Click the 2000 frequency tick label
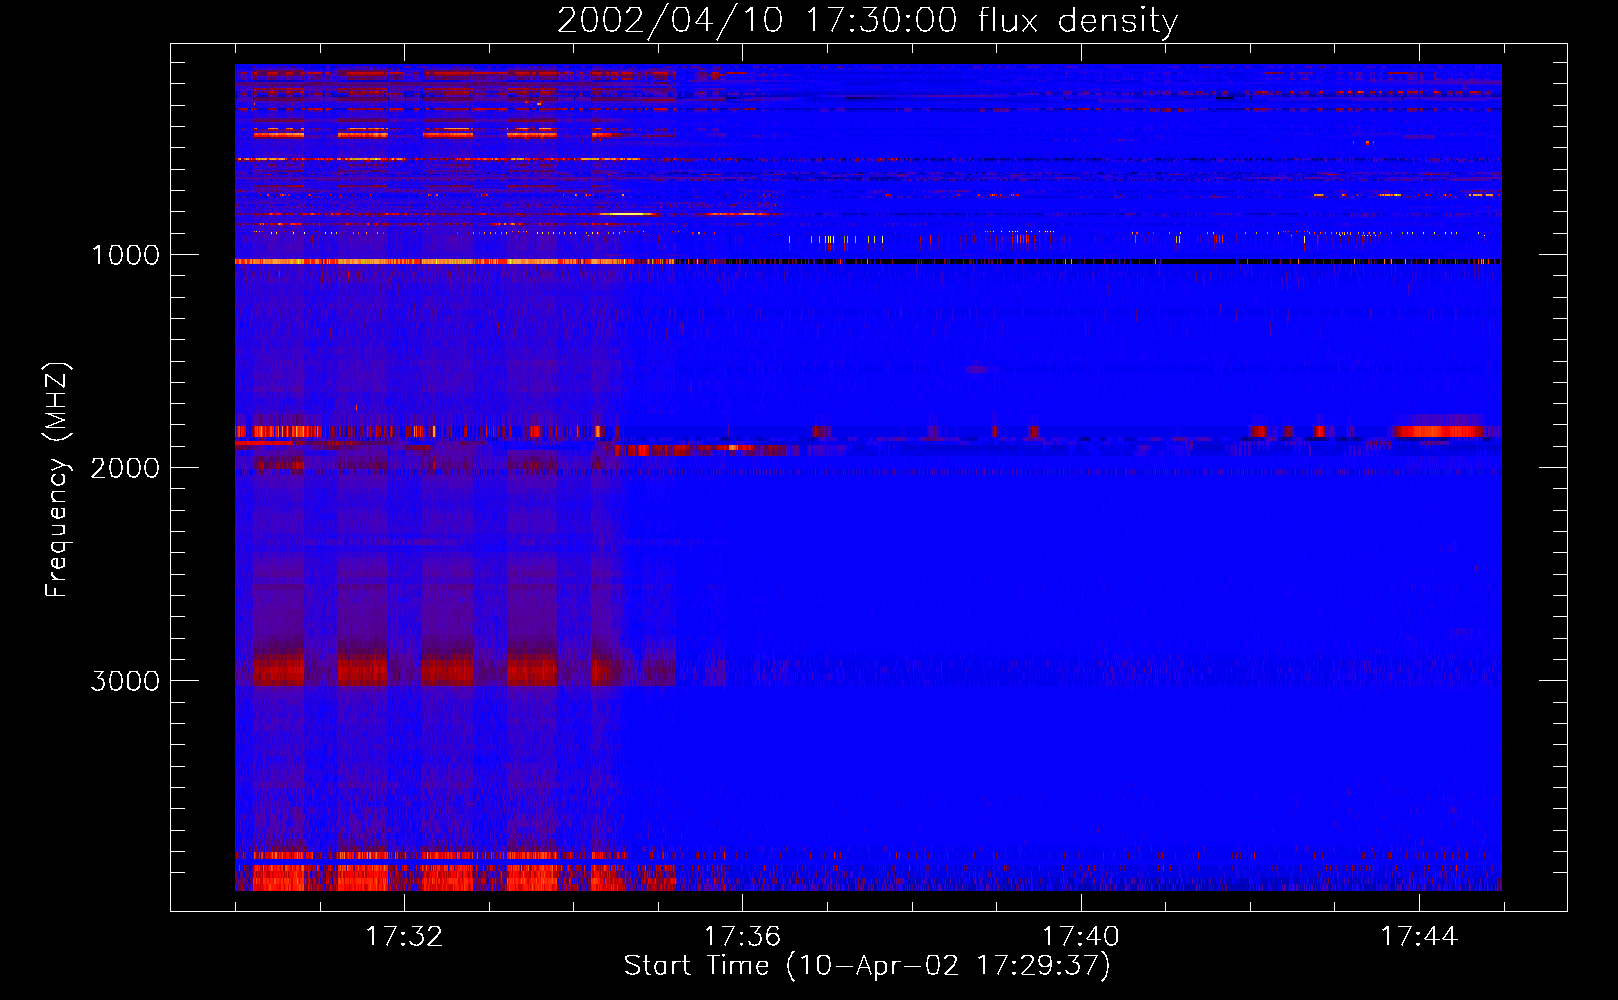Viewport: 1618px width, 1000px height. point(125,468)
